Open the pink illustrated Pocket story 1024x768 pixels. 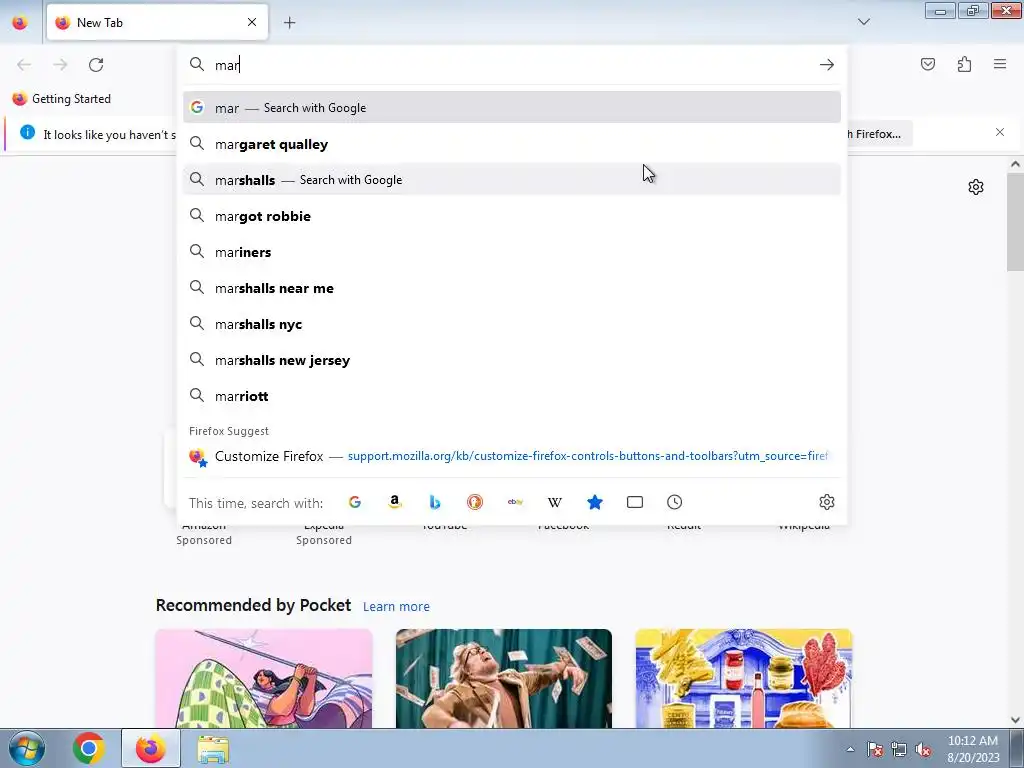pos(264,679)
